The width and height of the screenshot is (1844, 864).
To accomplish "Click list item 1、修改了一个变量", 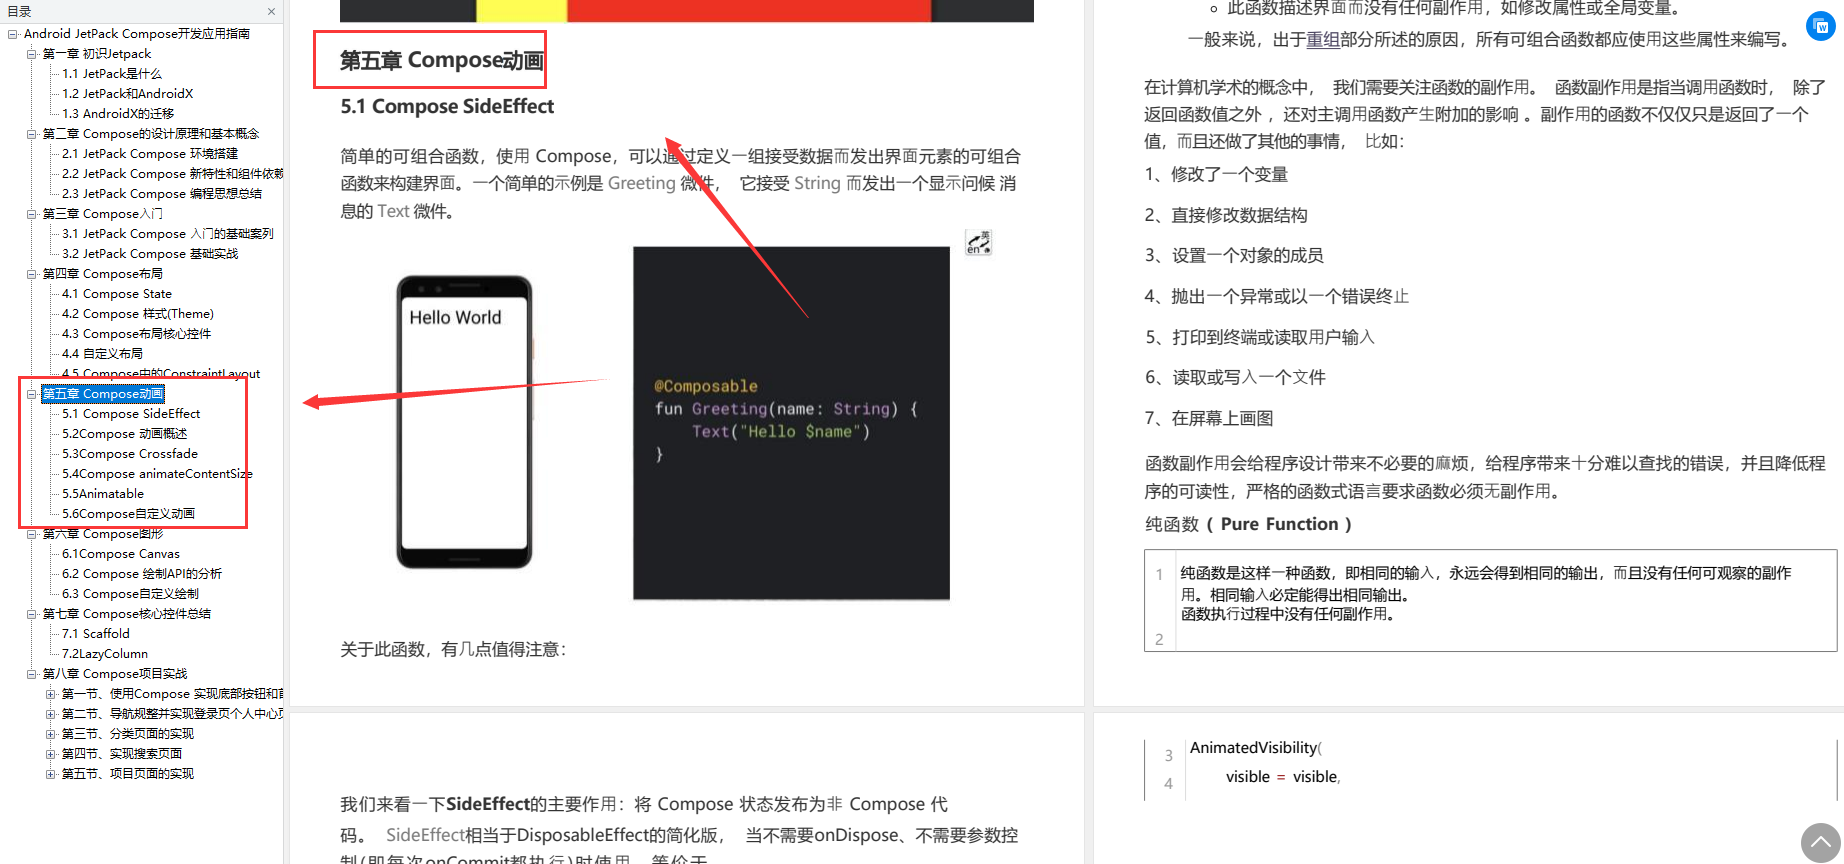I will coord(1216,175).
